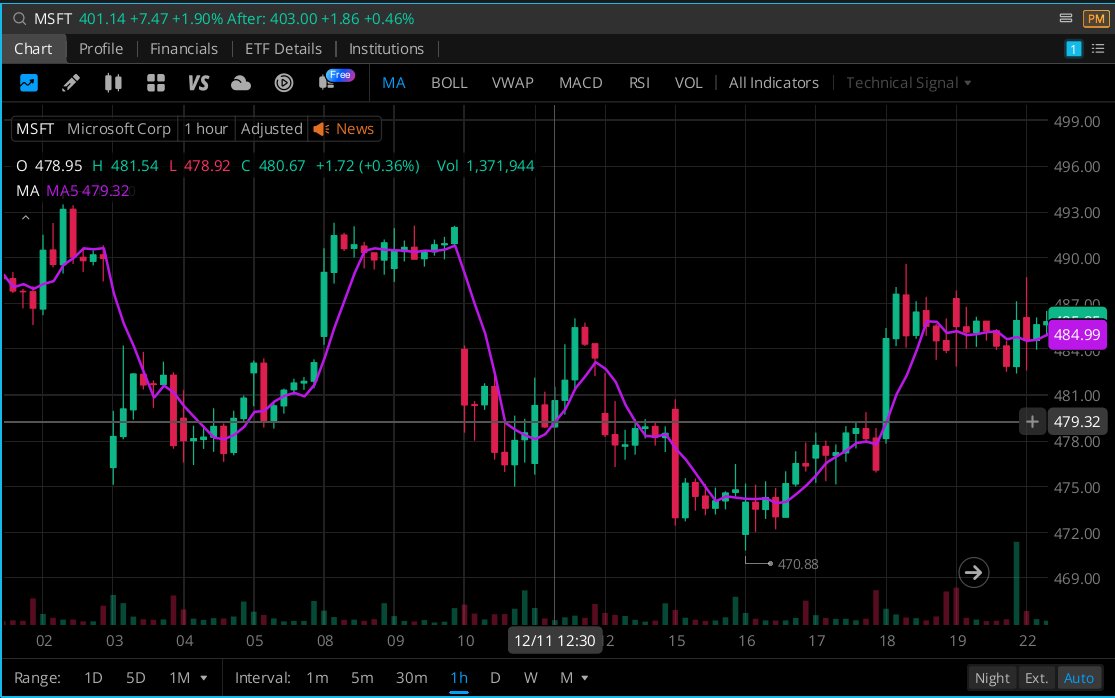Screen dimensions: 1115x698
Task: Click the search magnifier icon beside MSFT
Action: (19, 18)
